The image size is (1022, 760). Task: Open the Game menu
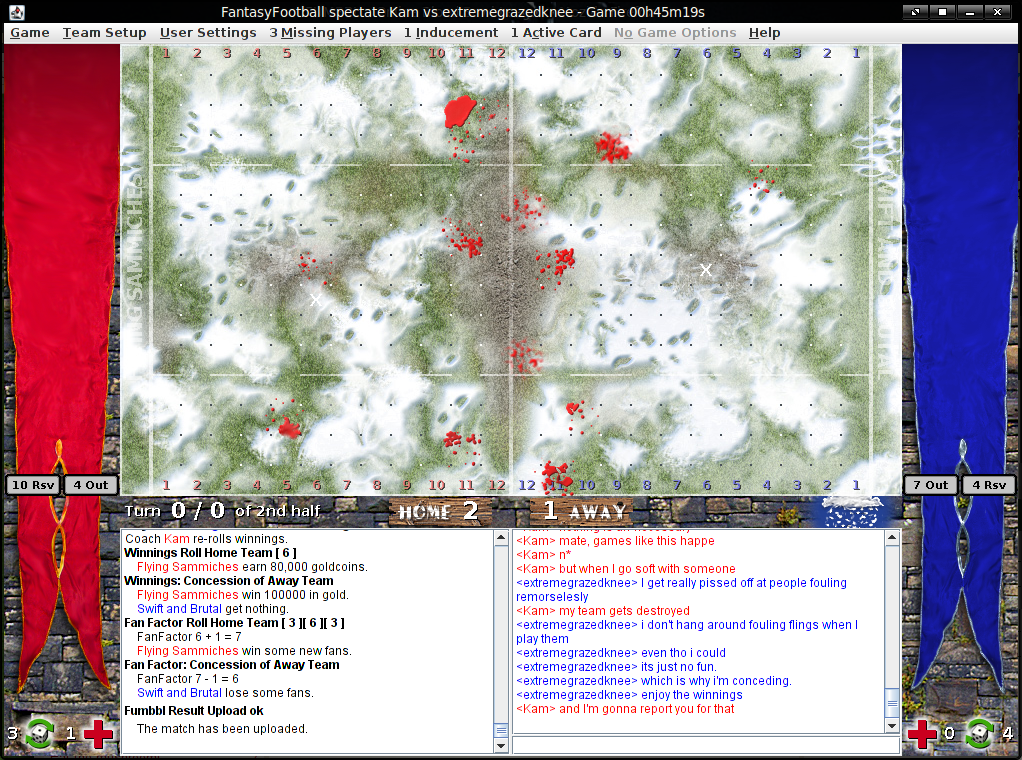click(30, 33)
